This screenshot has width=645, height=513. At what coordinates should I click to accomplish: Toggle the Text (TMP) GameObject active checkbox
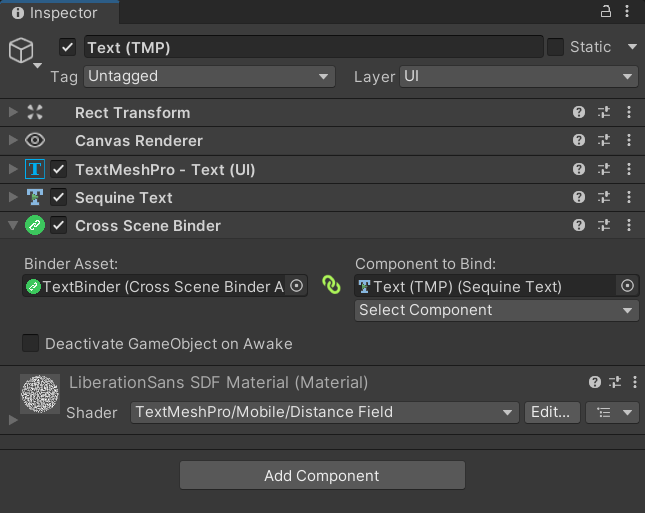tap(68, 47)
